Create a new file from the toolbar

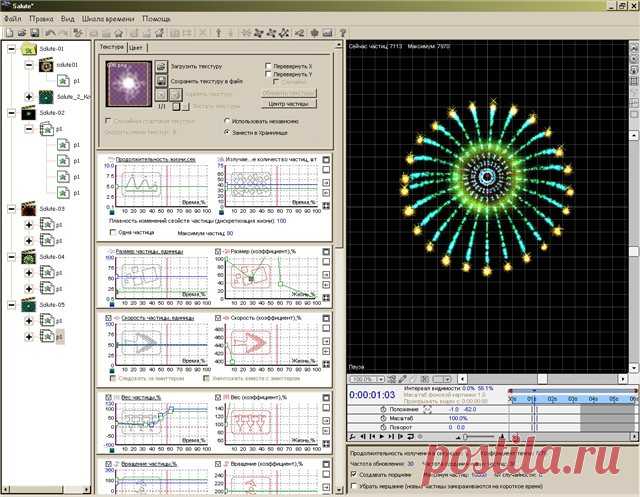click(x=9, y=33)
